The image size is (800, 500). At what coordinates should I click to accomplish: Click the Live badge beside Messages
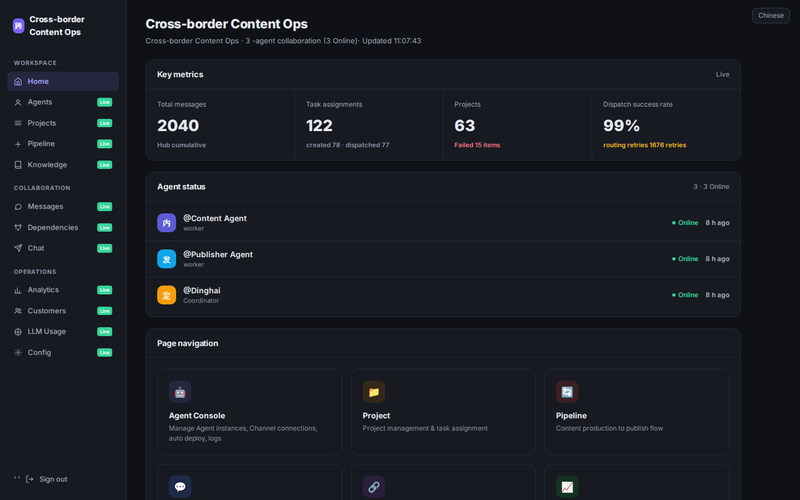pos(105,207)
